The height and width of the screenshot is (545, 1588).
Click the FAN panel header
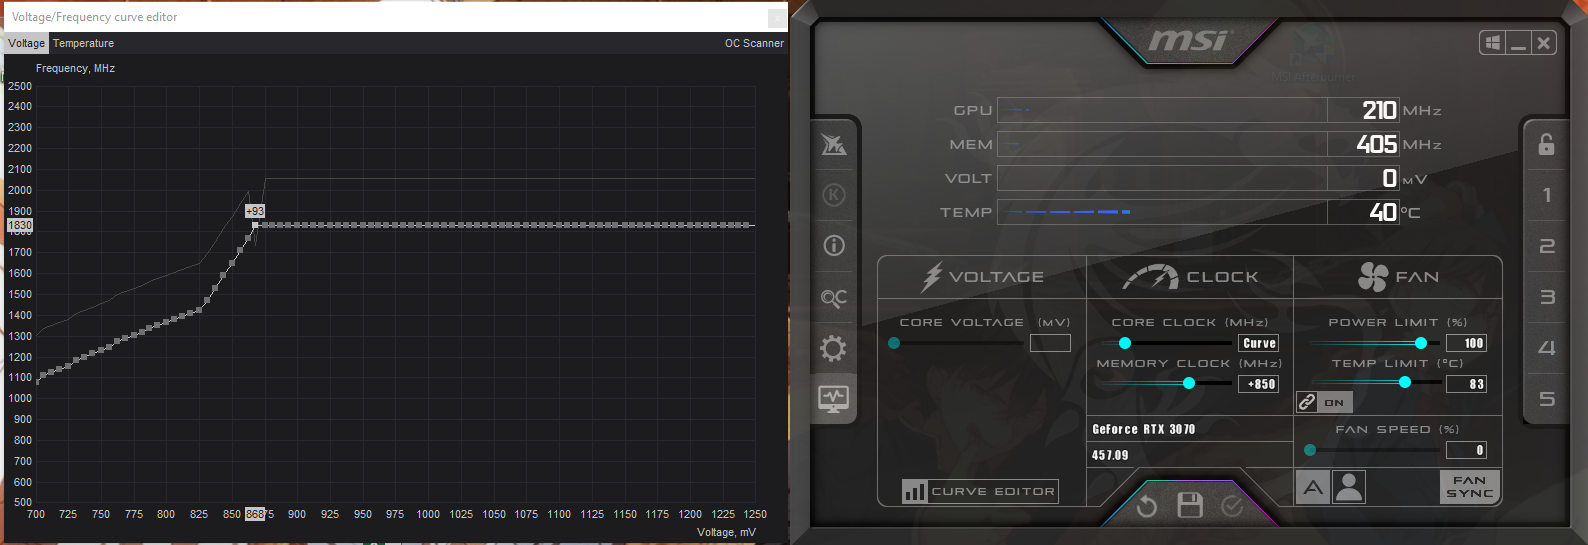coord(1398,277)
